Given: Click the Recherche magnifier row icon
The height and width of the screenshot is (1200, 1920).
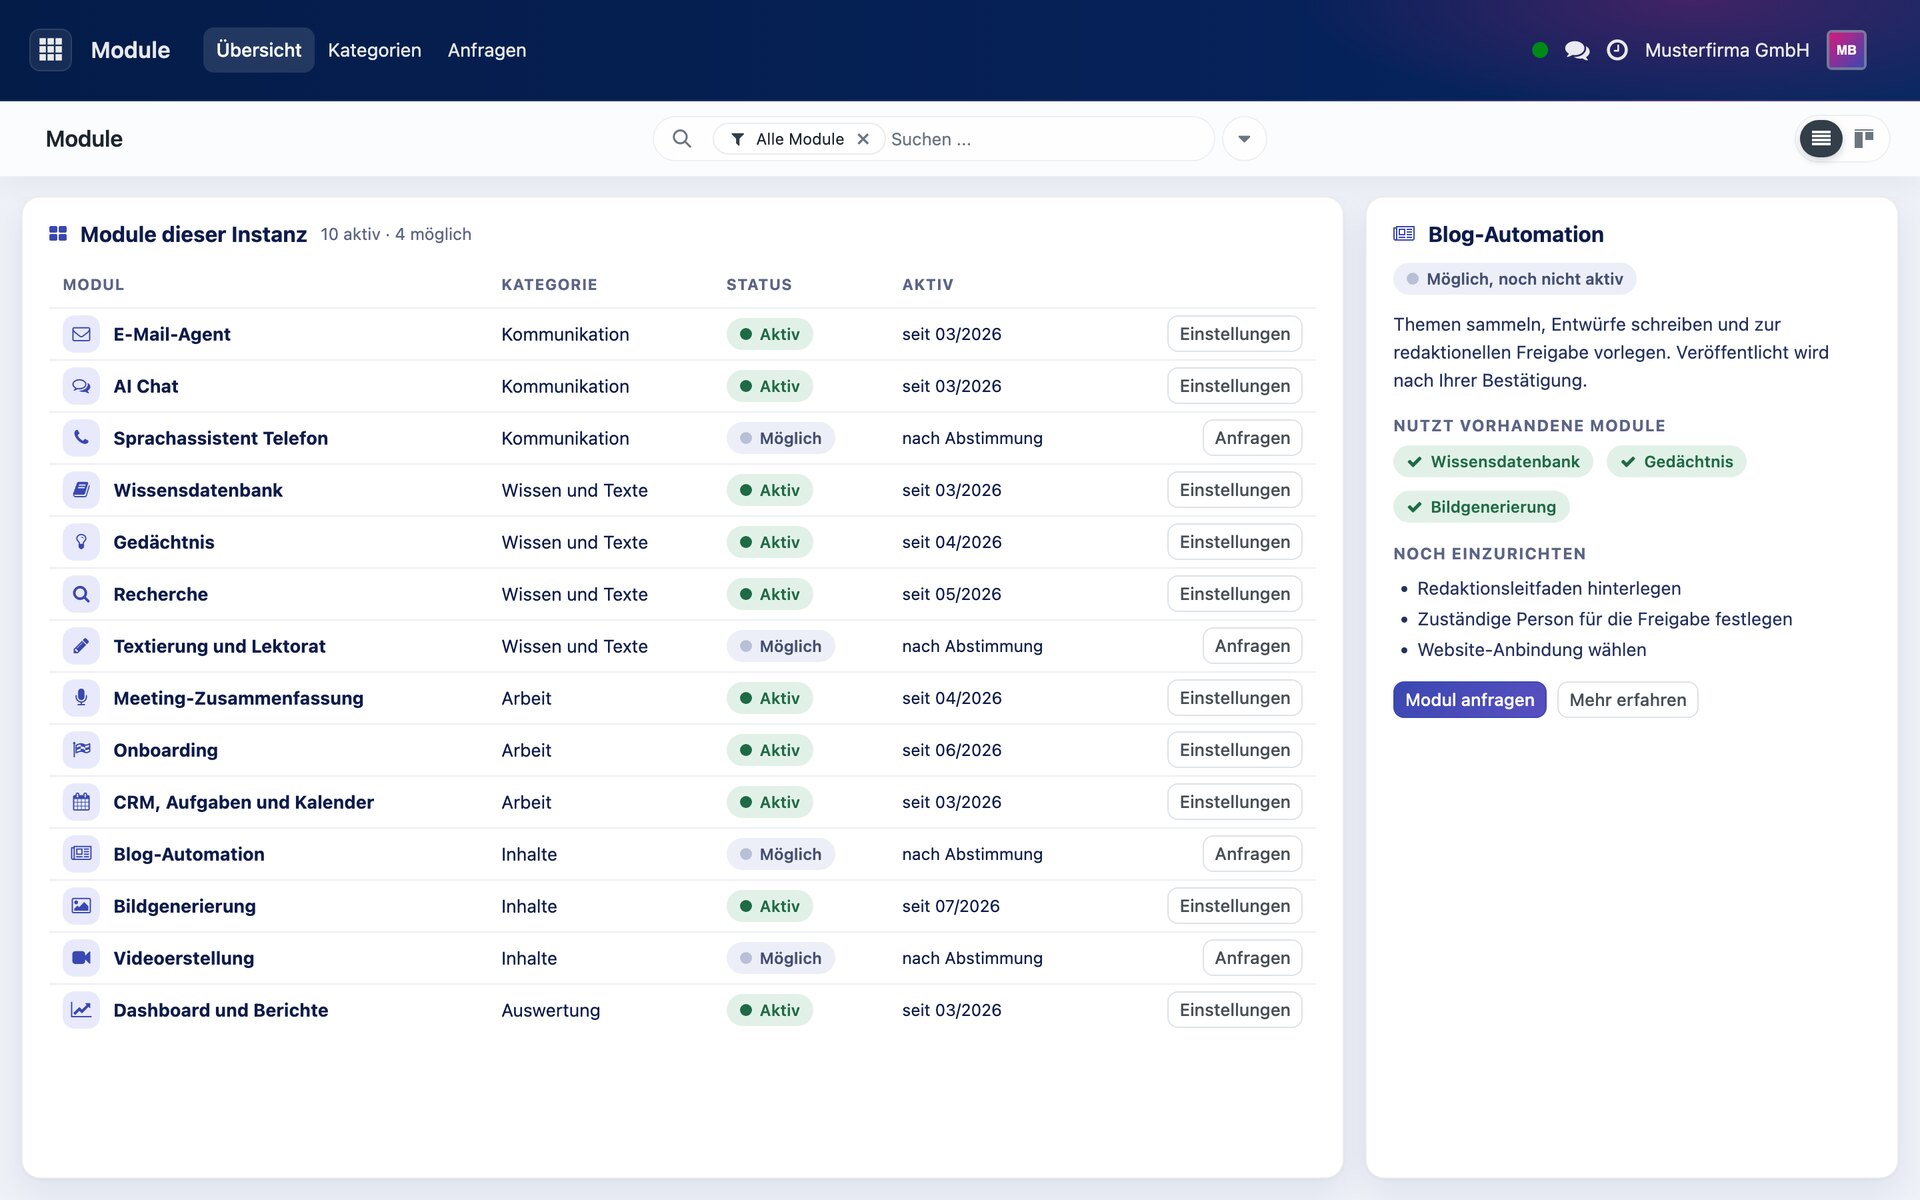Looking at the screenshot, I should click(x=81, y=594).
